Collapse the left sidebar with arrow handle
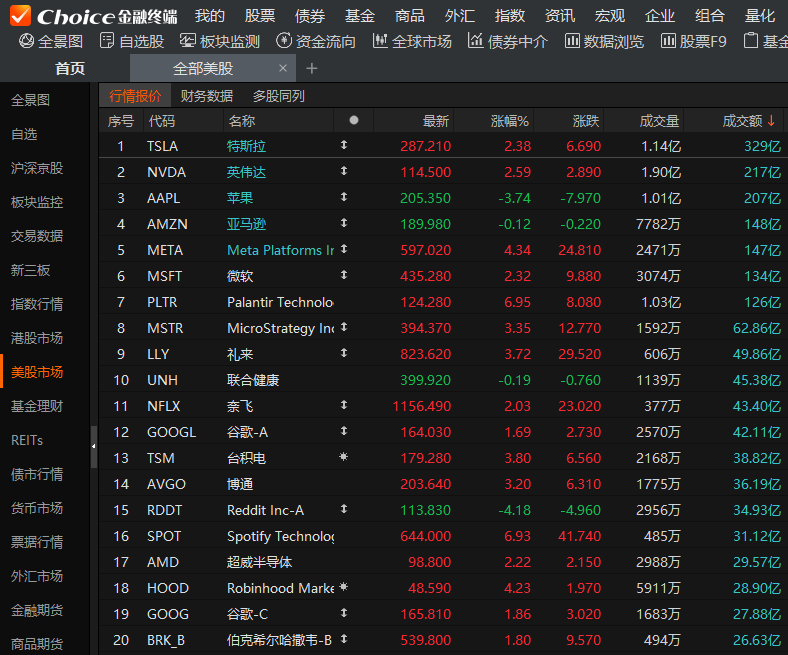 tap(93, 446)
